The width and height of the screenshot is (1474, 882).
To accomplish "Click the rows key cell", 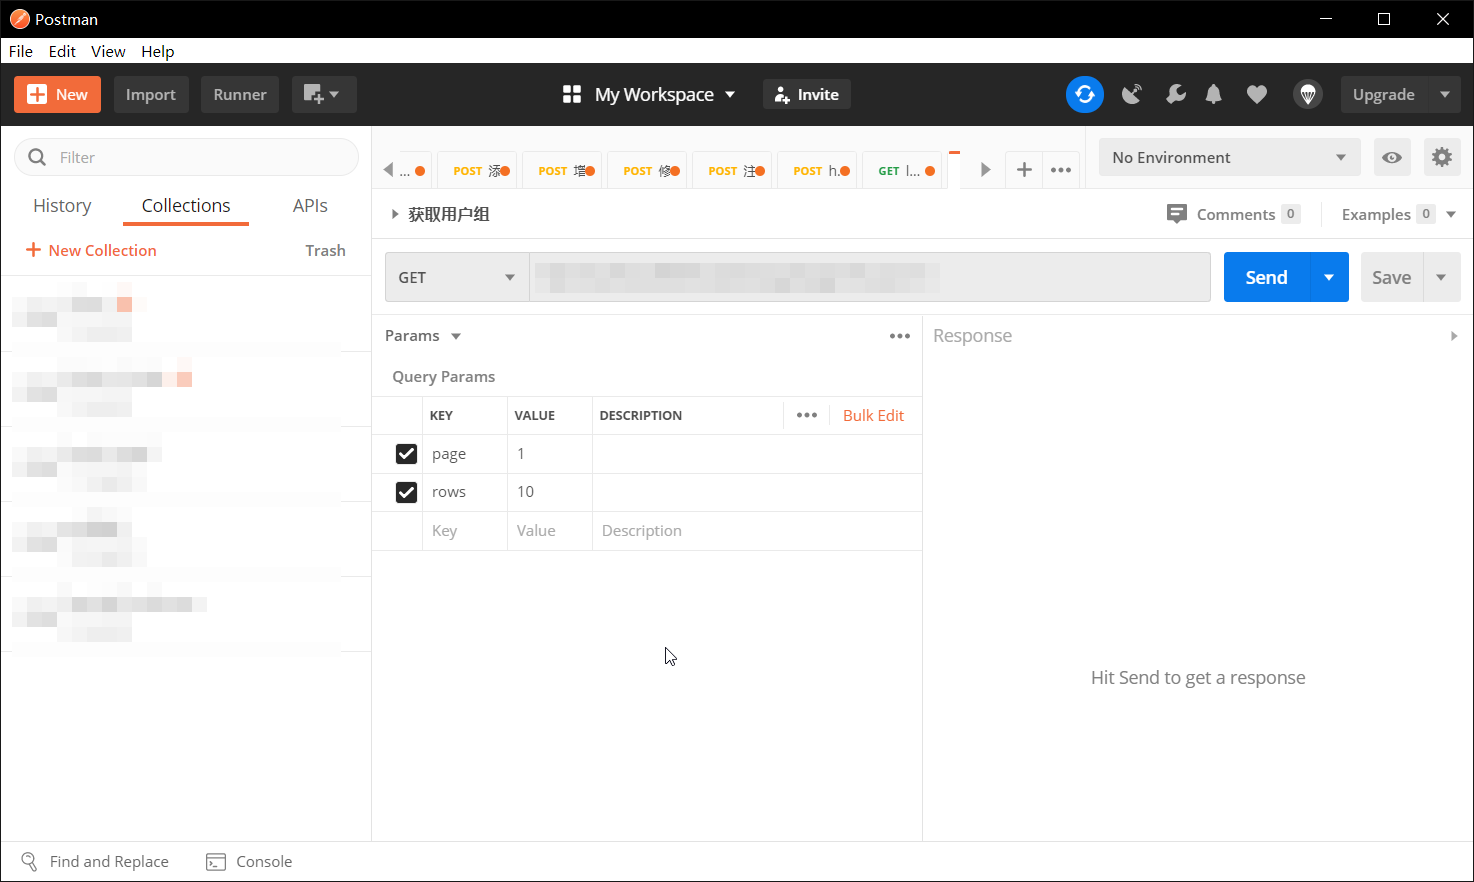I will (x=465, y=492).
